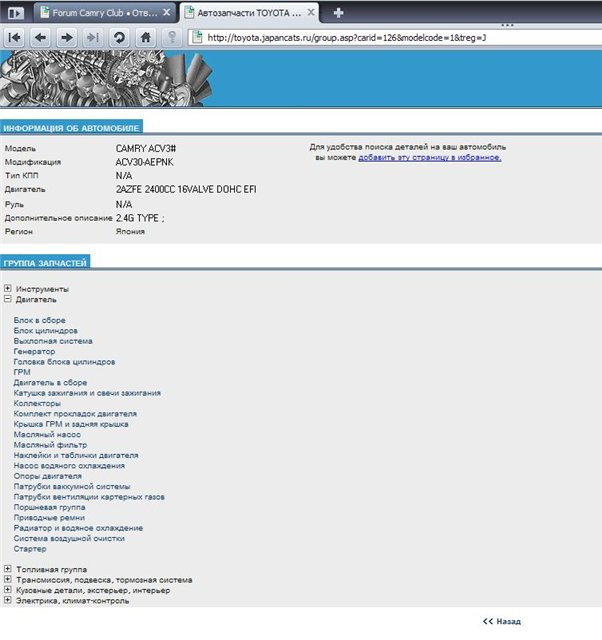Click the добавить эту страницу в избранное link
This screenshot has width=602, height=640.
click(430, 158)
